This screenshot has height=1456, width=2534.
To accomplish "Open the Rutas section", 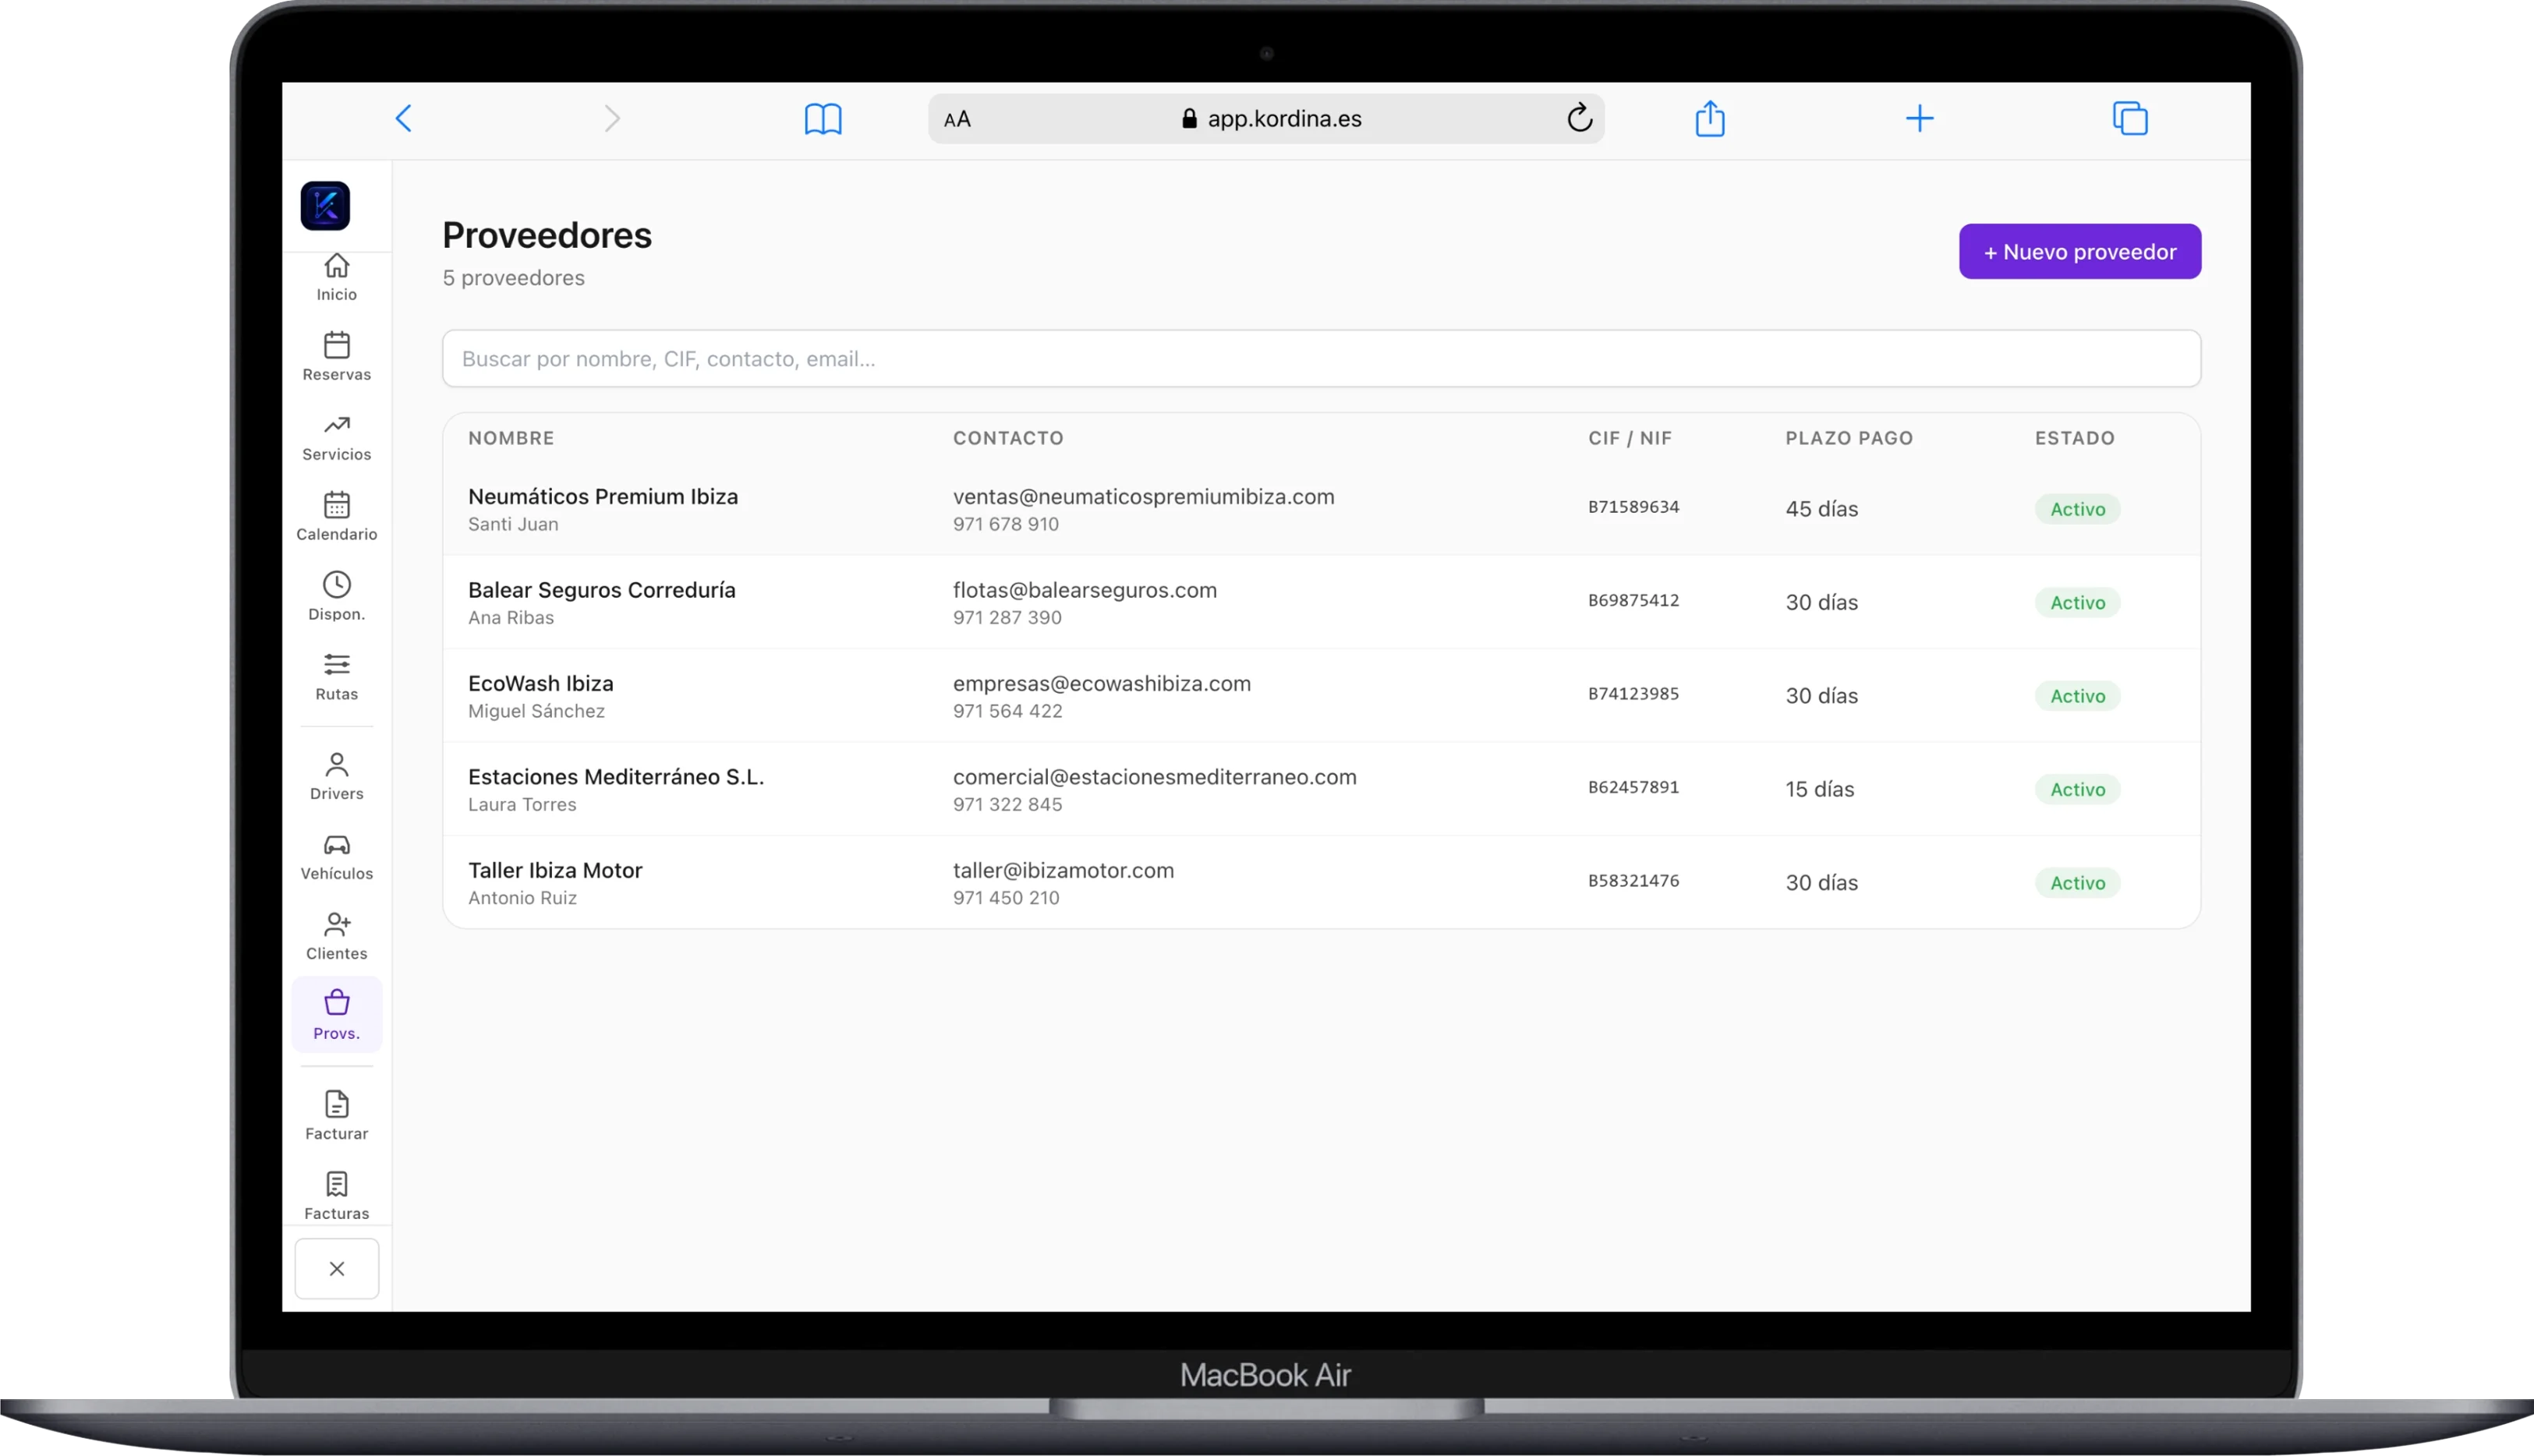I will [x=337, y=677].
